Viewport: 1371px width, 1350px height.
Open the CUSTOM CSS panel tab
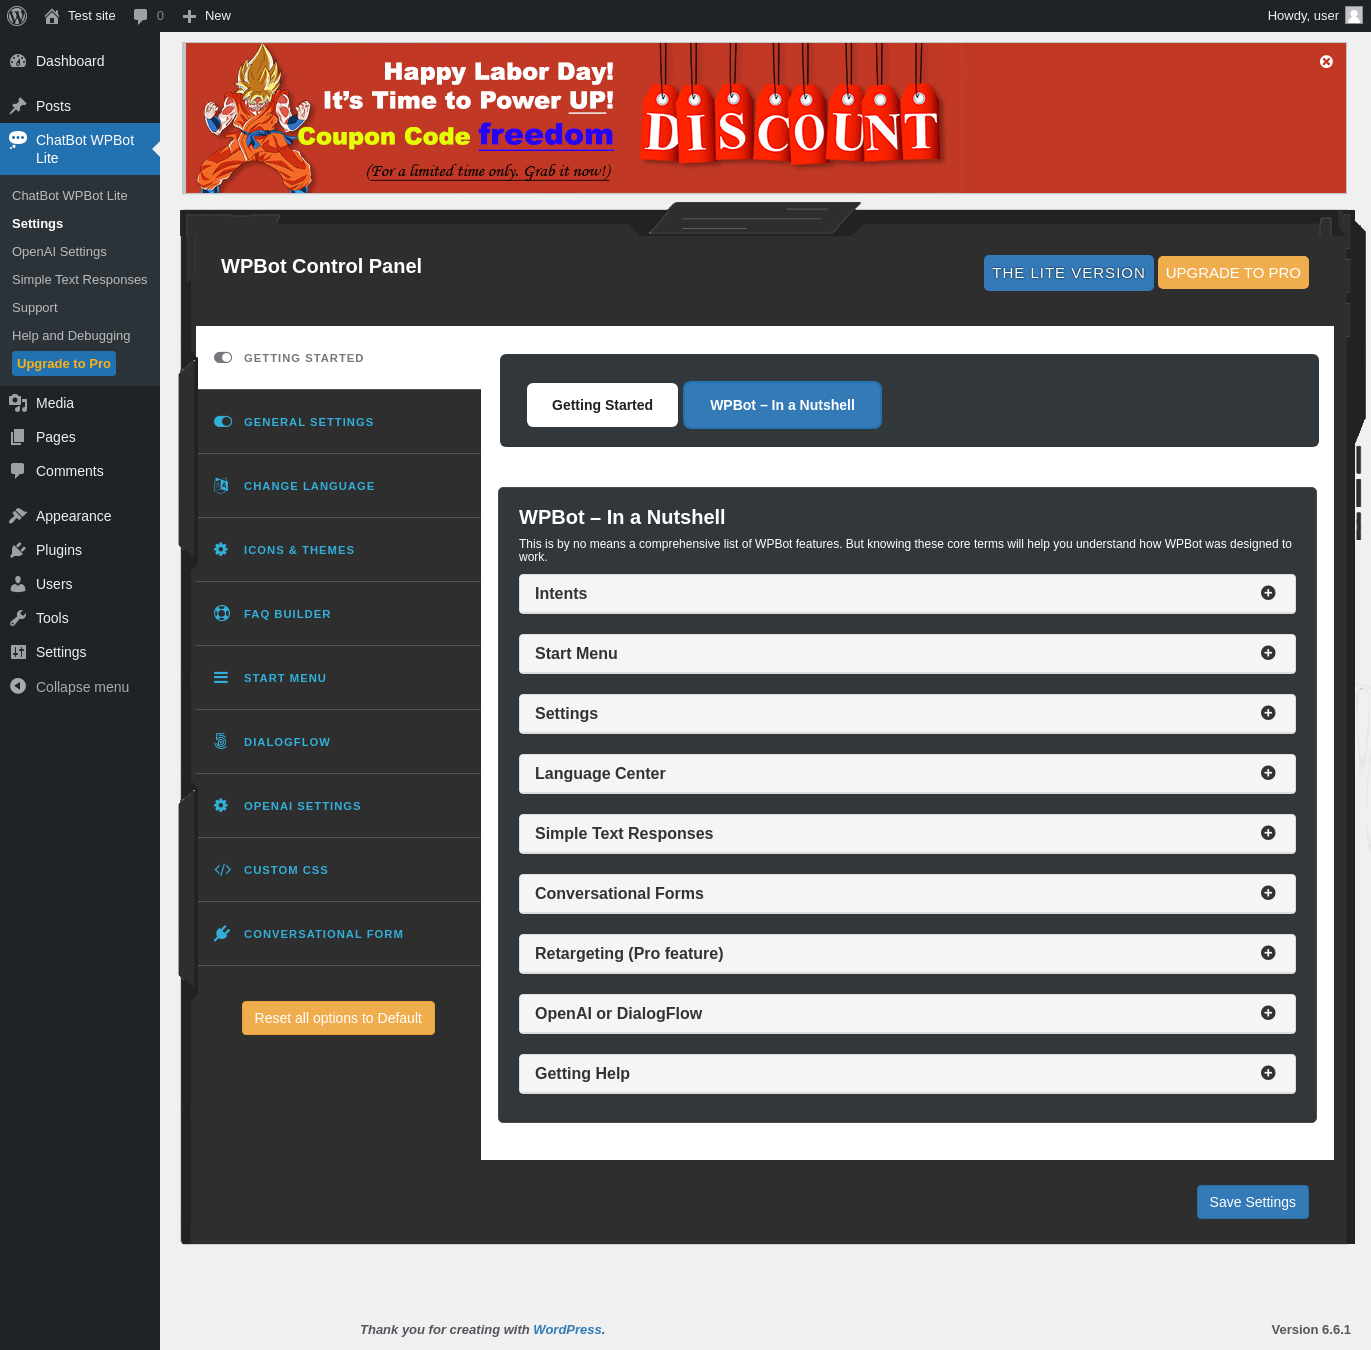pyautogui.click(x=339, y=870)
